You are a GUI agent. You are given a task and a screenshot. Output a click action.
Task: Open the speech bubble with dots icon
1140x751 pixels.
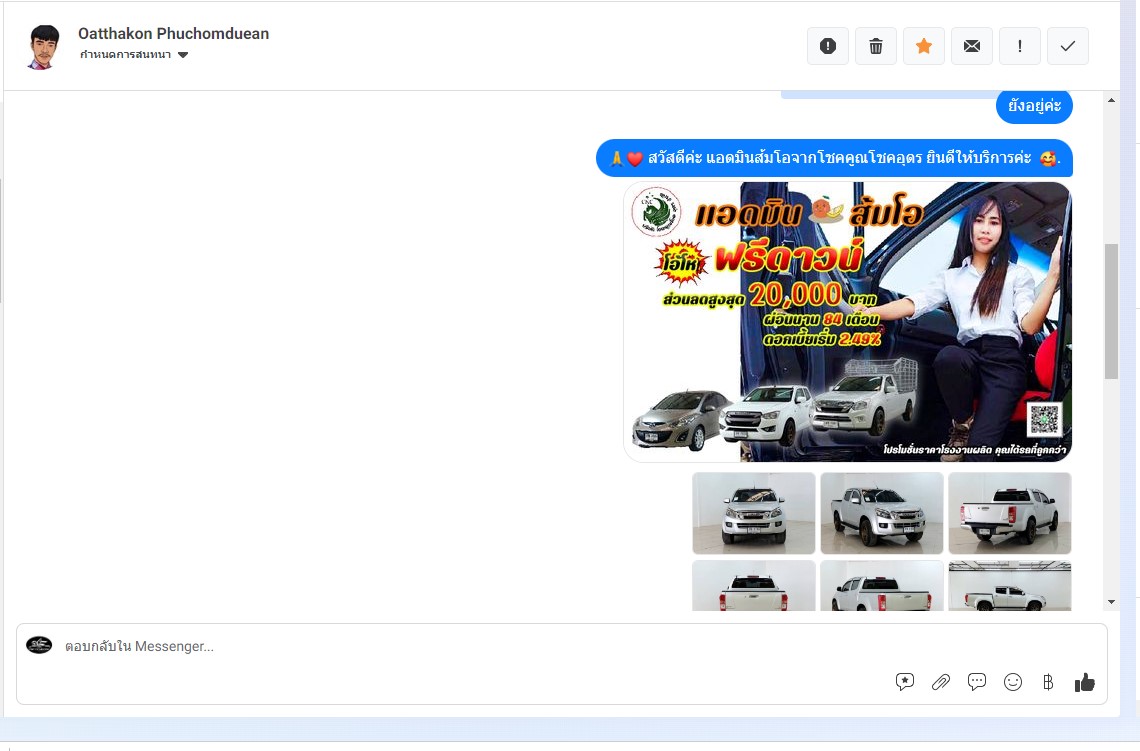(977, 682)
